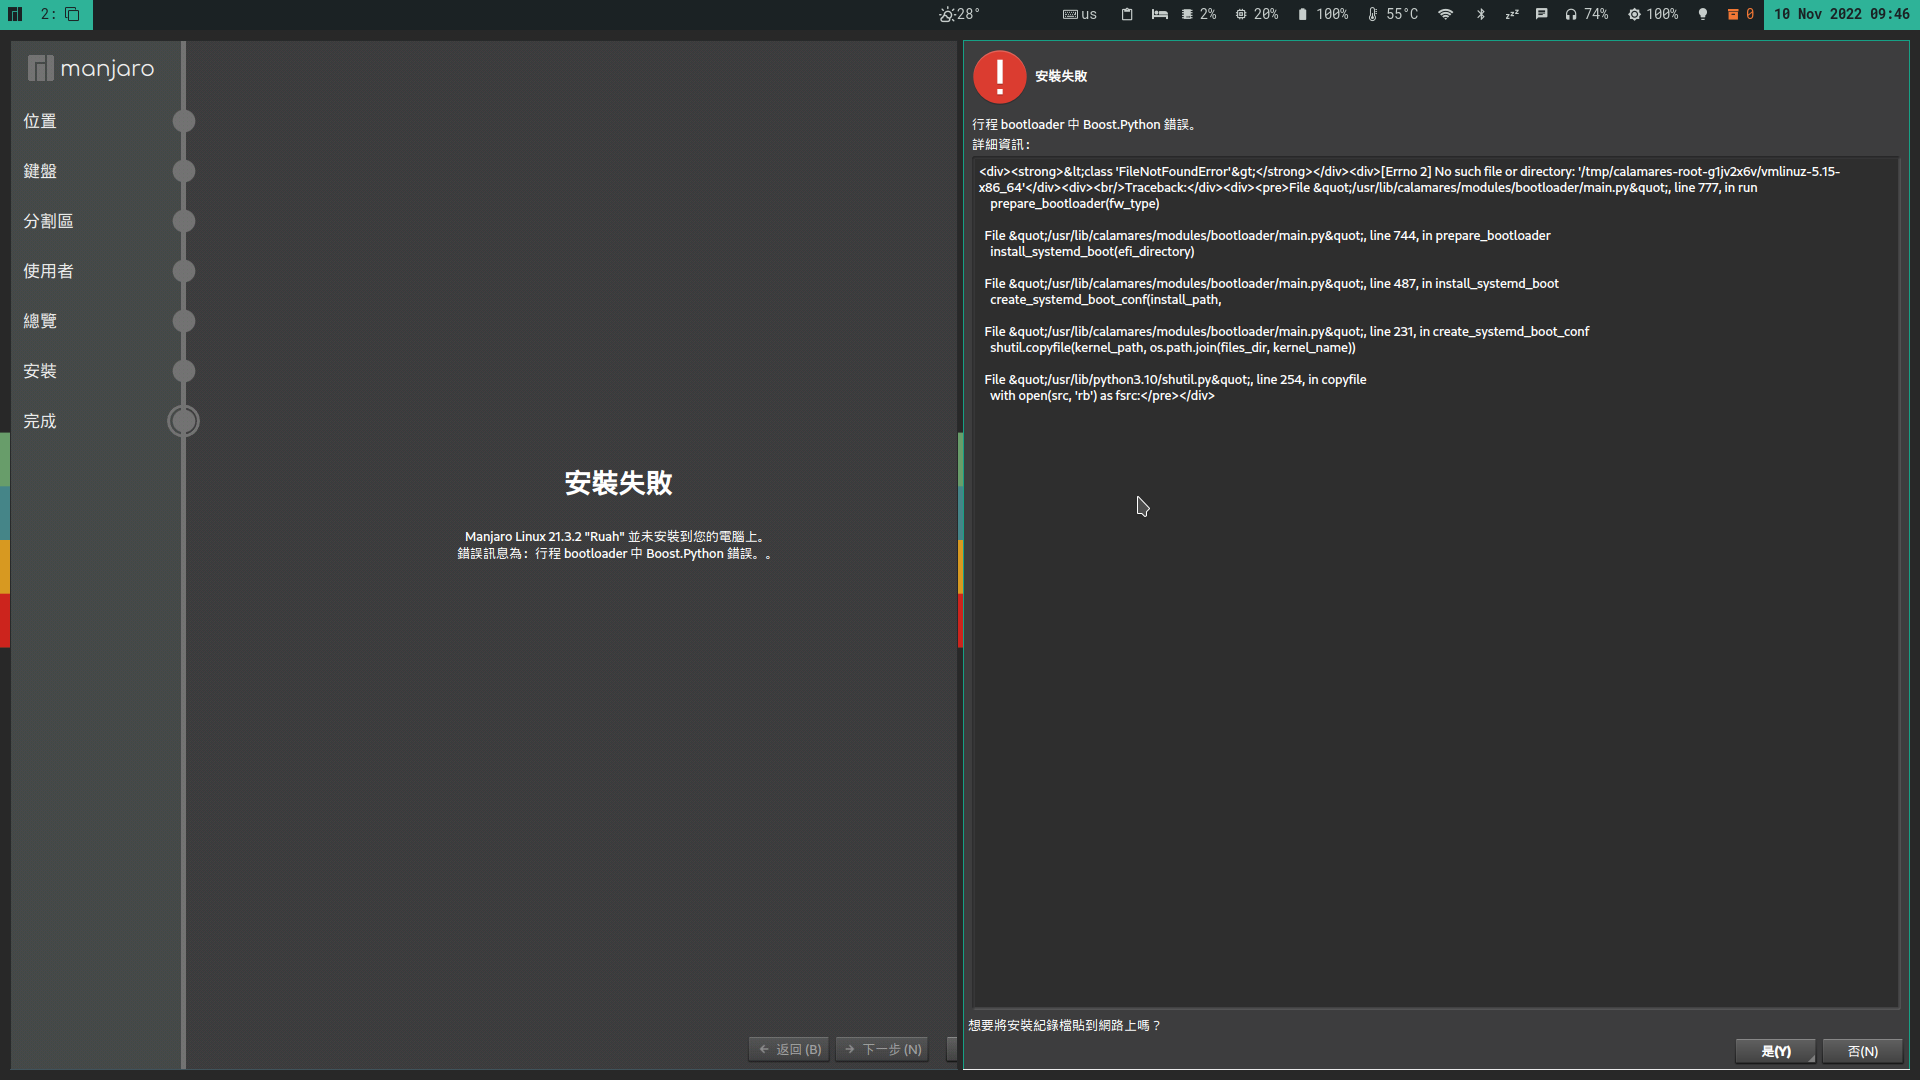Click the Wi-Fi icon in the status bar
The height and width of the screenshot is (1080, 1920).
pos(1445,14)
